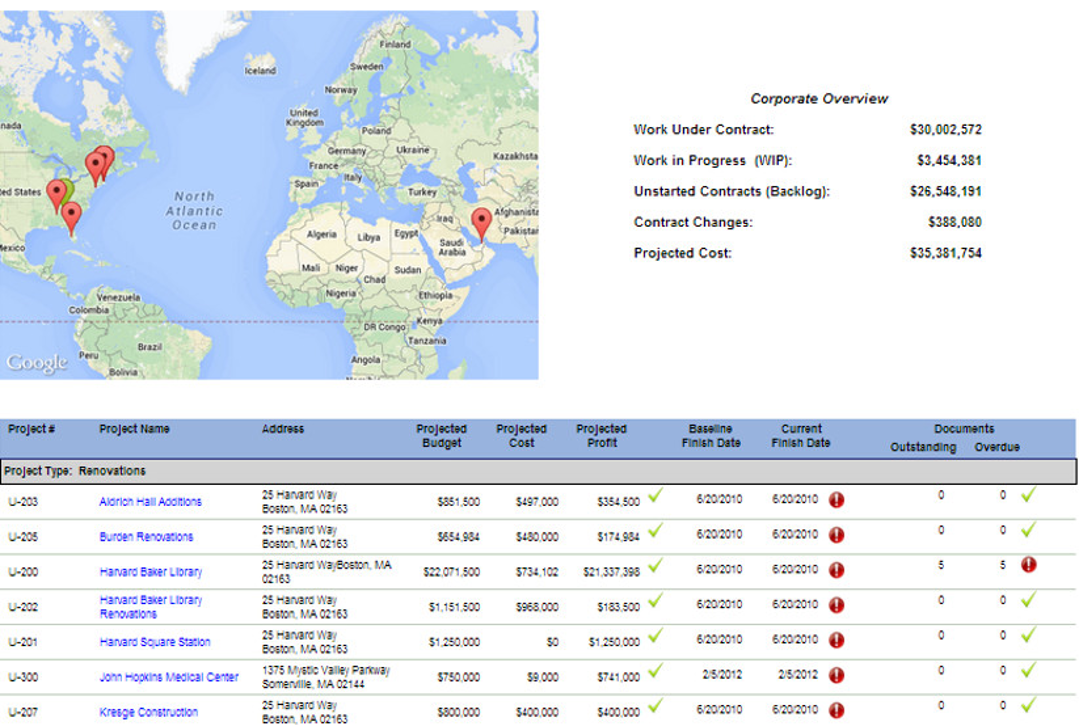Click Backlog value $26,548,191
Screen dimensions: 1079x725
tap(946, 191)
